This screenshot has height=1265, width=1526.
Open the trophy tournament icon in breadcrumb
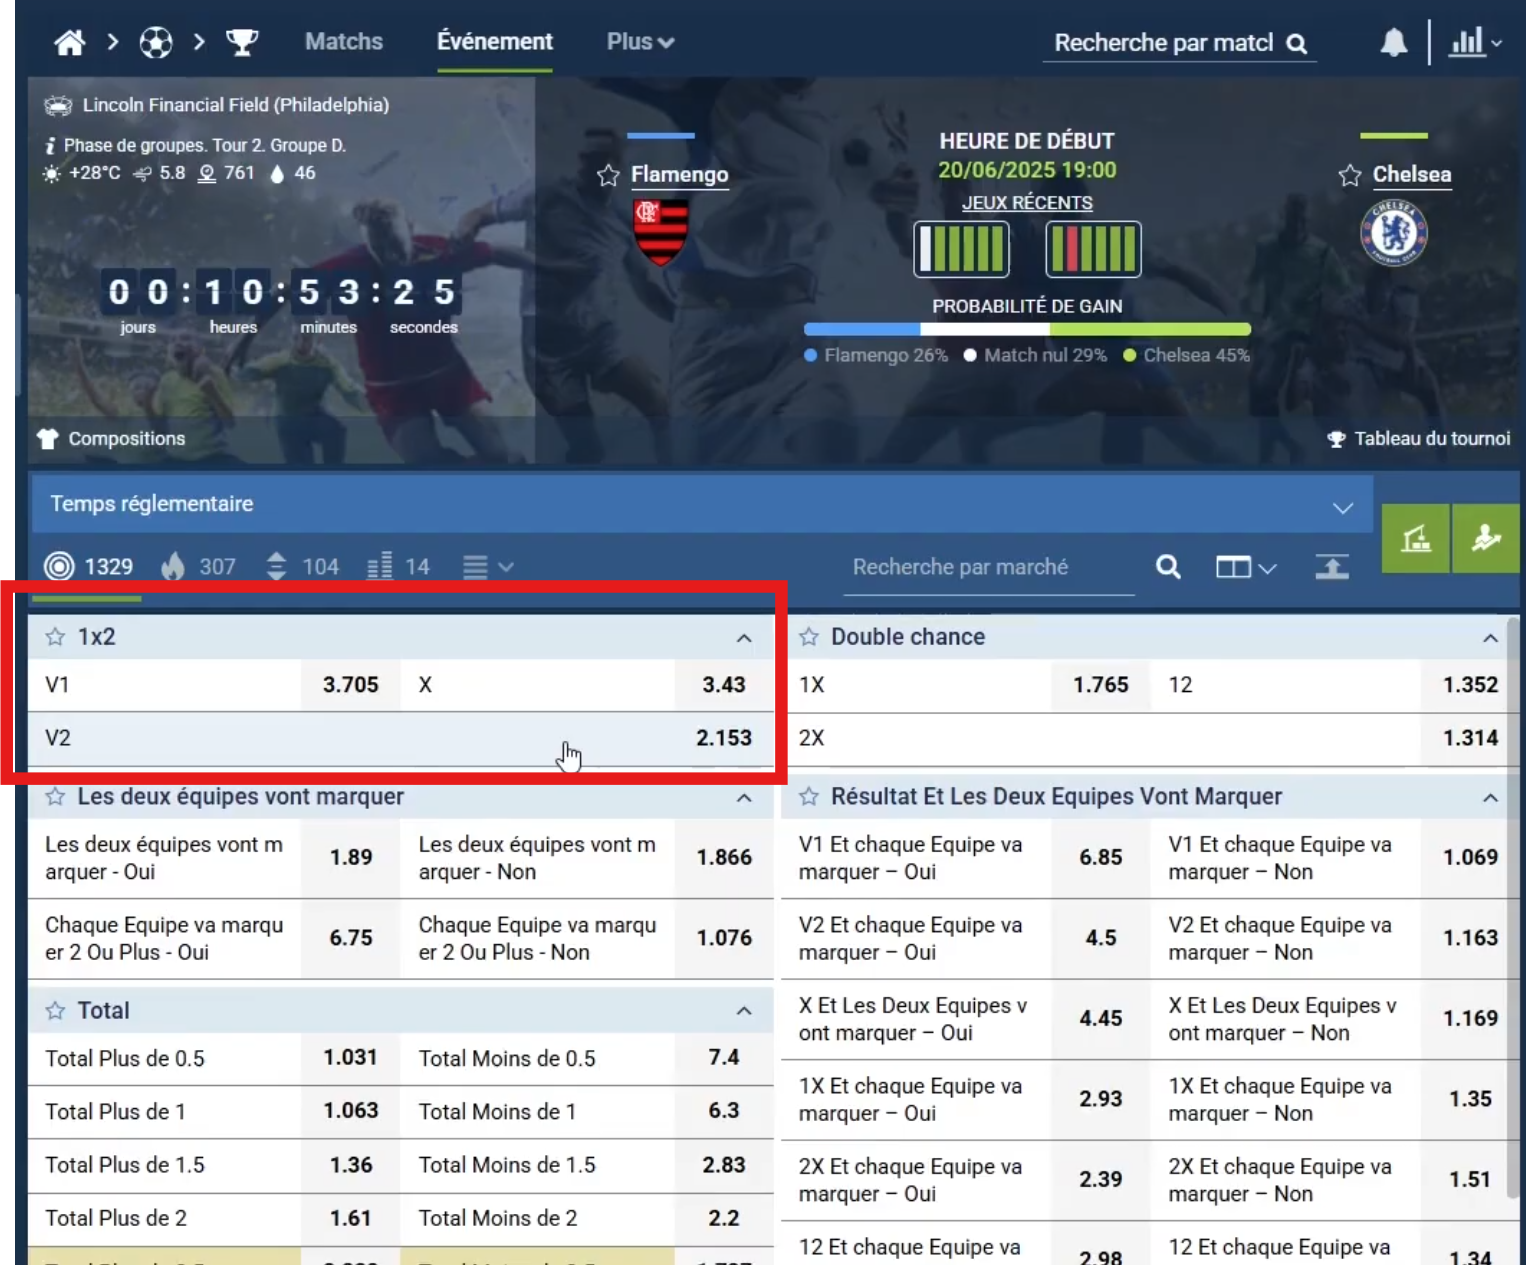tap(242, 42)
